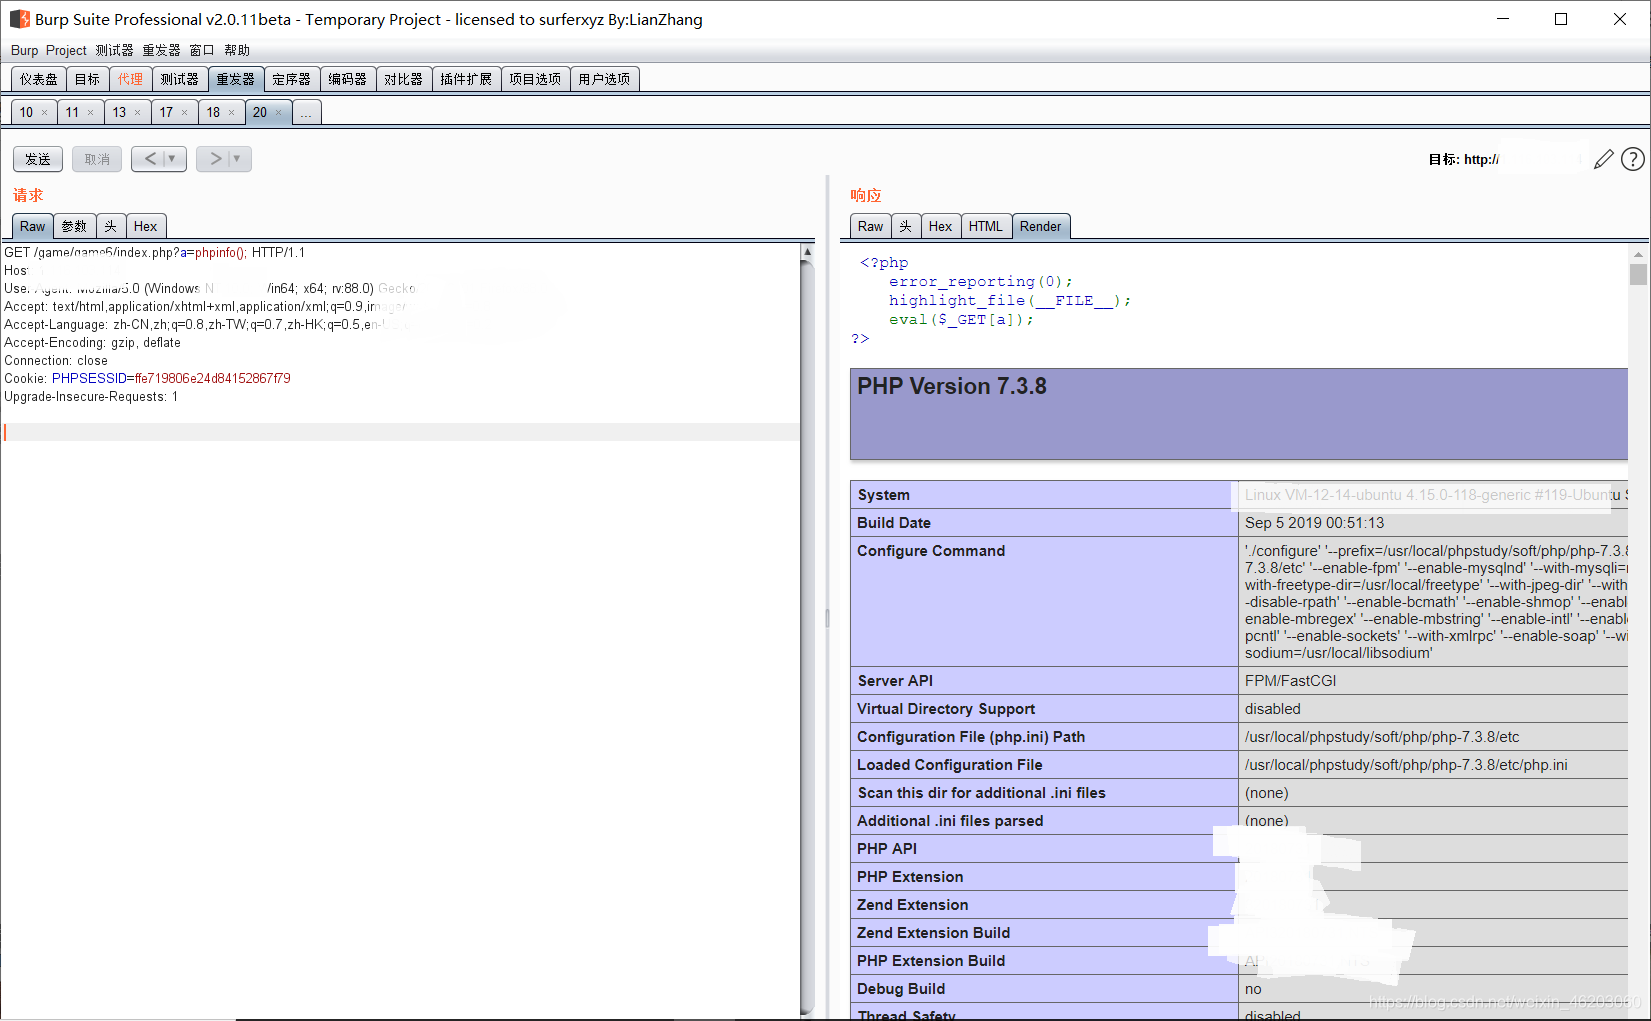Screen dimensions: 1651x1021
Task: Switch to the 代理 tab
Action: [130, 79]
